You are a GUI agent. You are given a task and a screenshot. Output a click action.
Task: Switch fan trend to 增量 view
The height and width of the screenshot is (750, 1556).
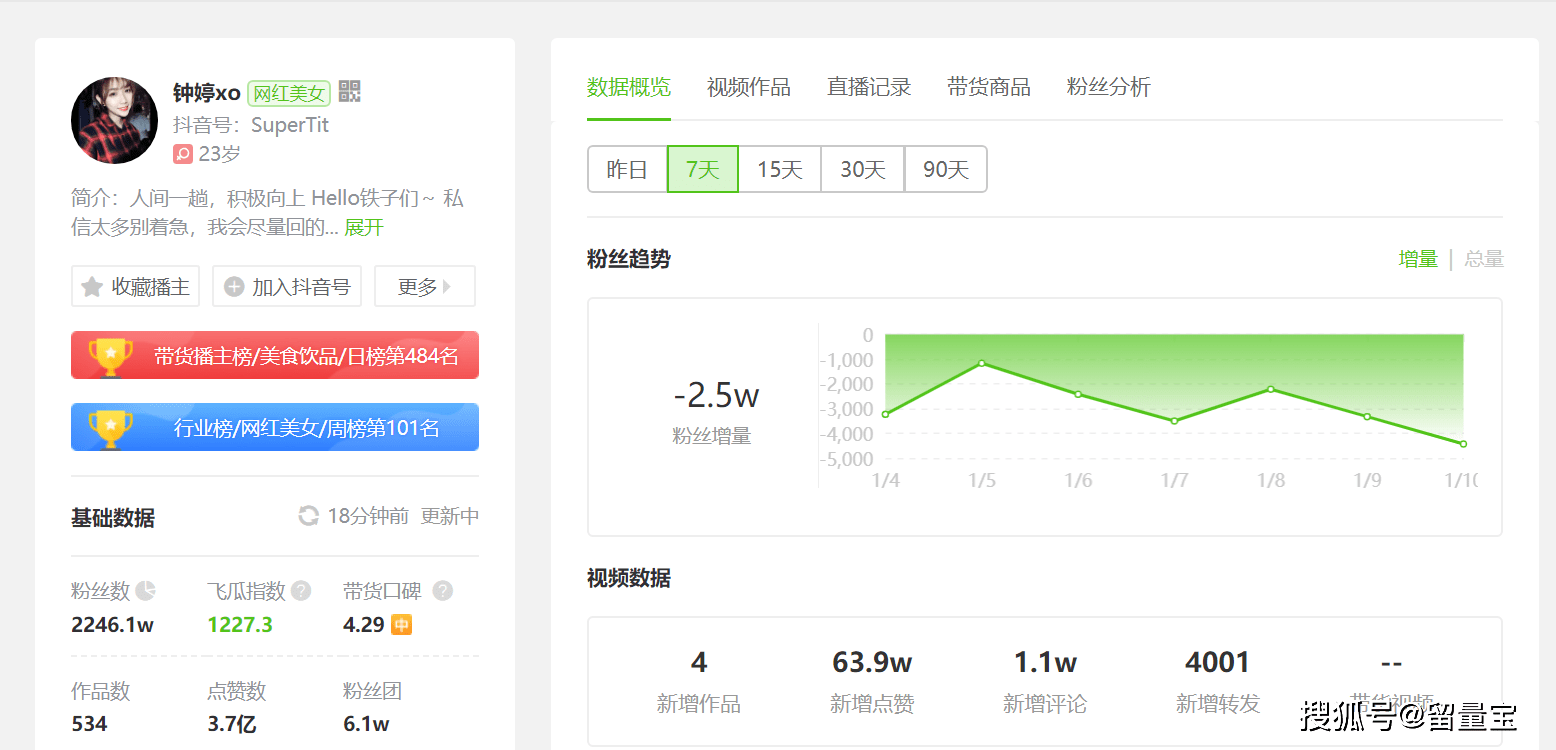click(1417, 260)
